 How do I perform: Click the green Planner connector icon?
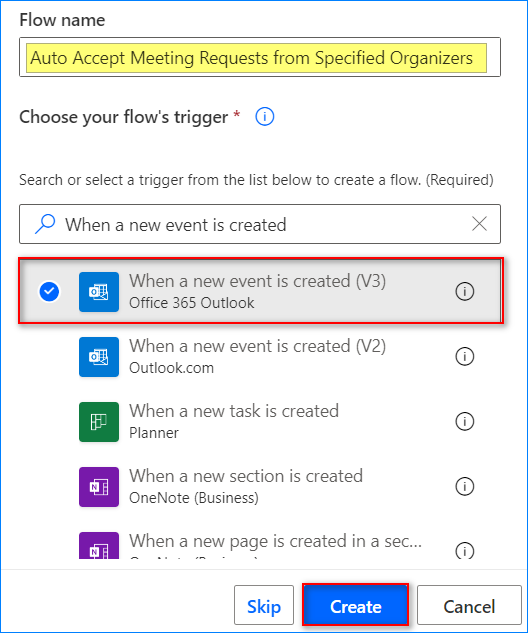tap(99, 422)
